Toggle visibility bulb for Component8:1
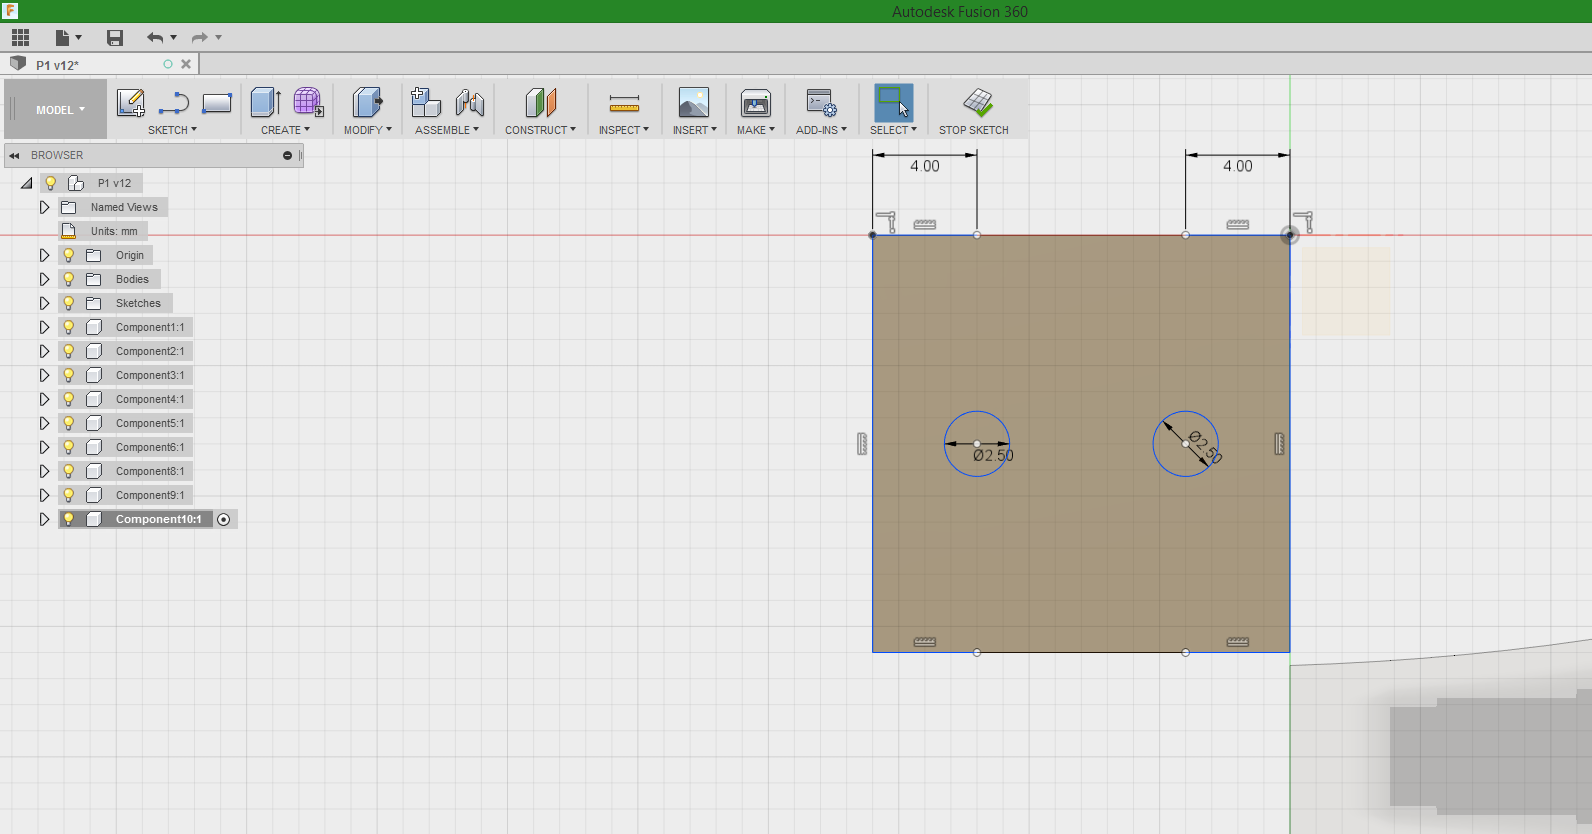The height and width of the screenshot is (834, 1592). tap(68, 471)
